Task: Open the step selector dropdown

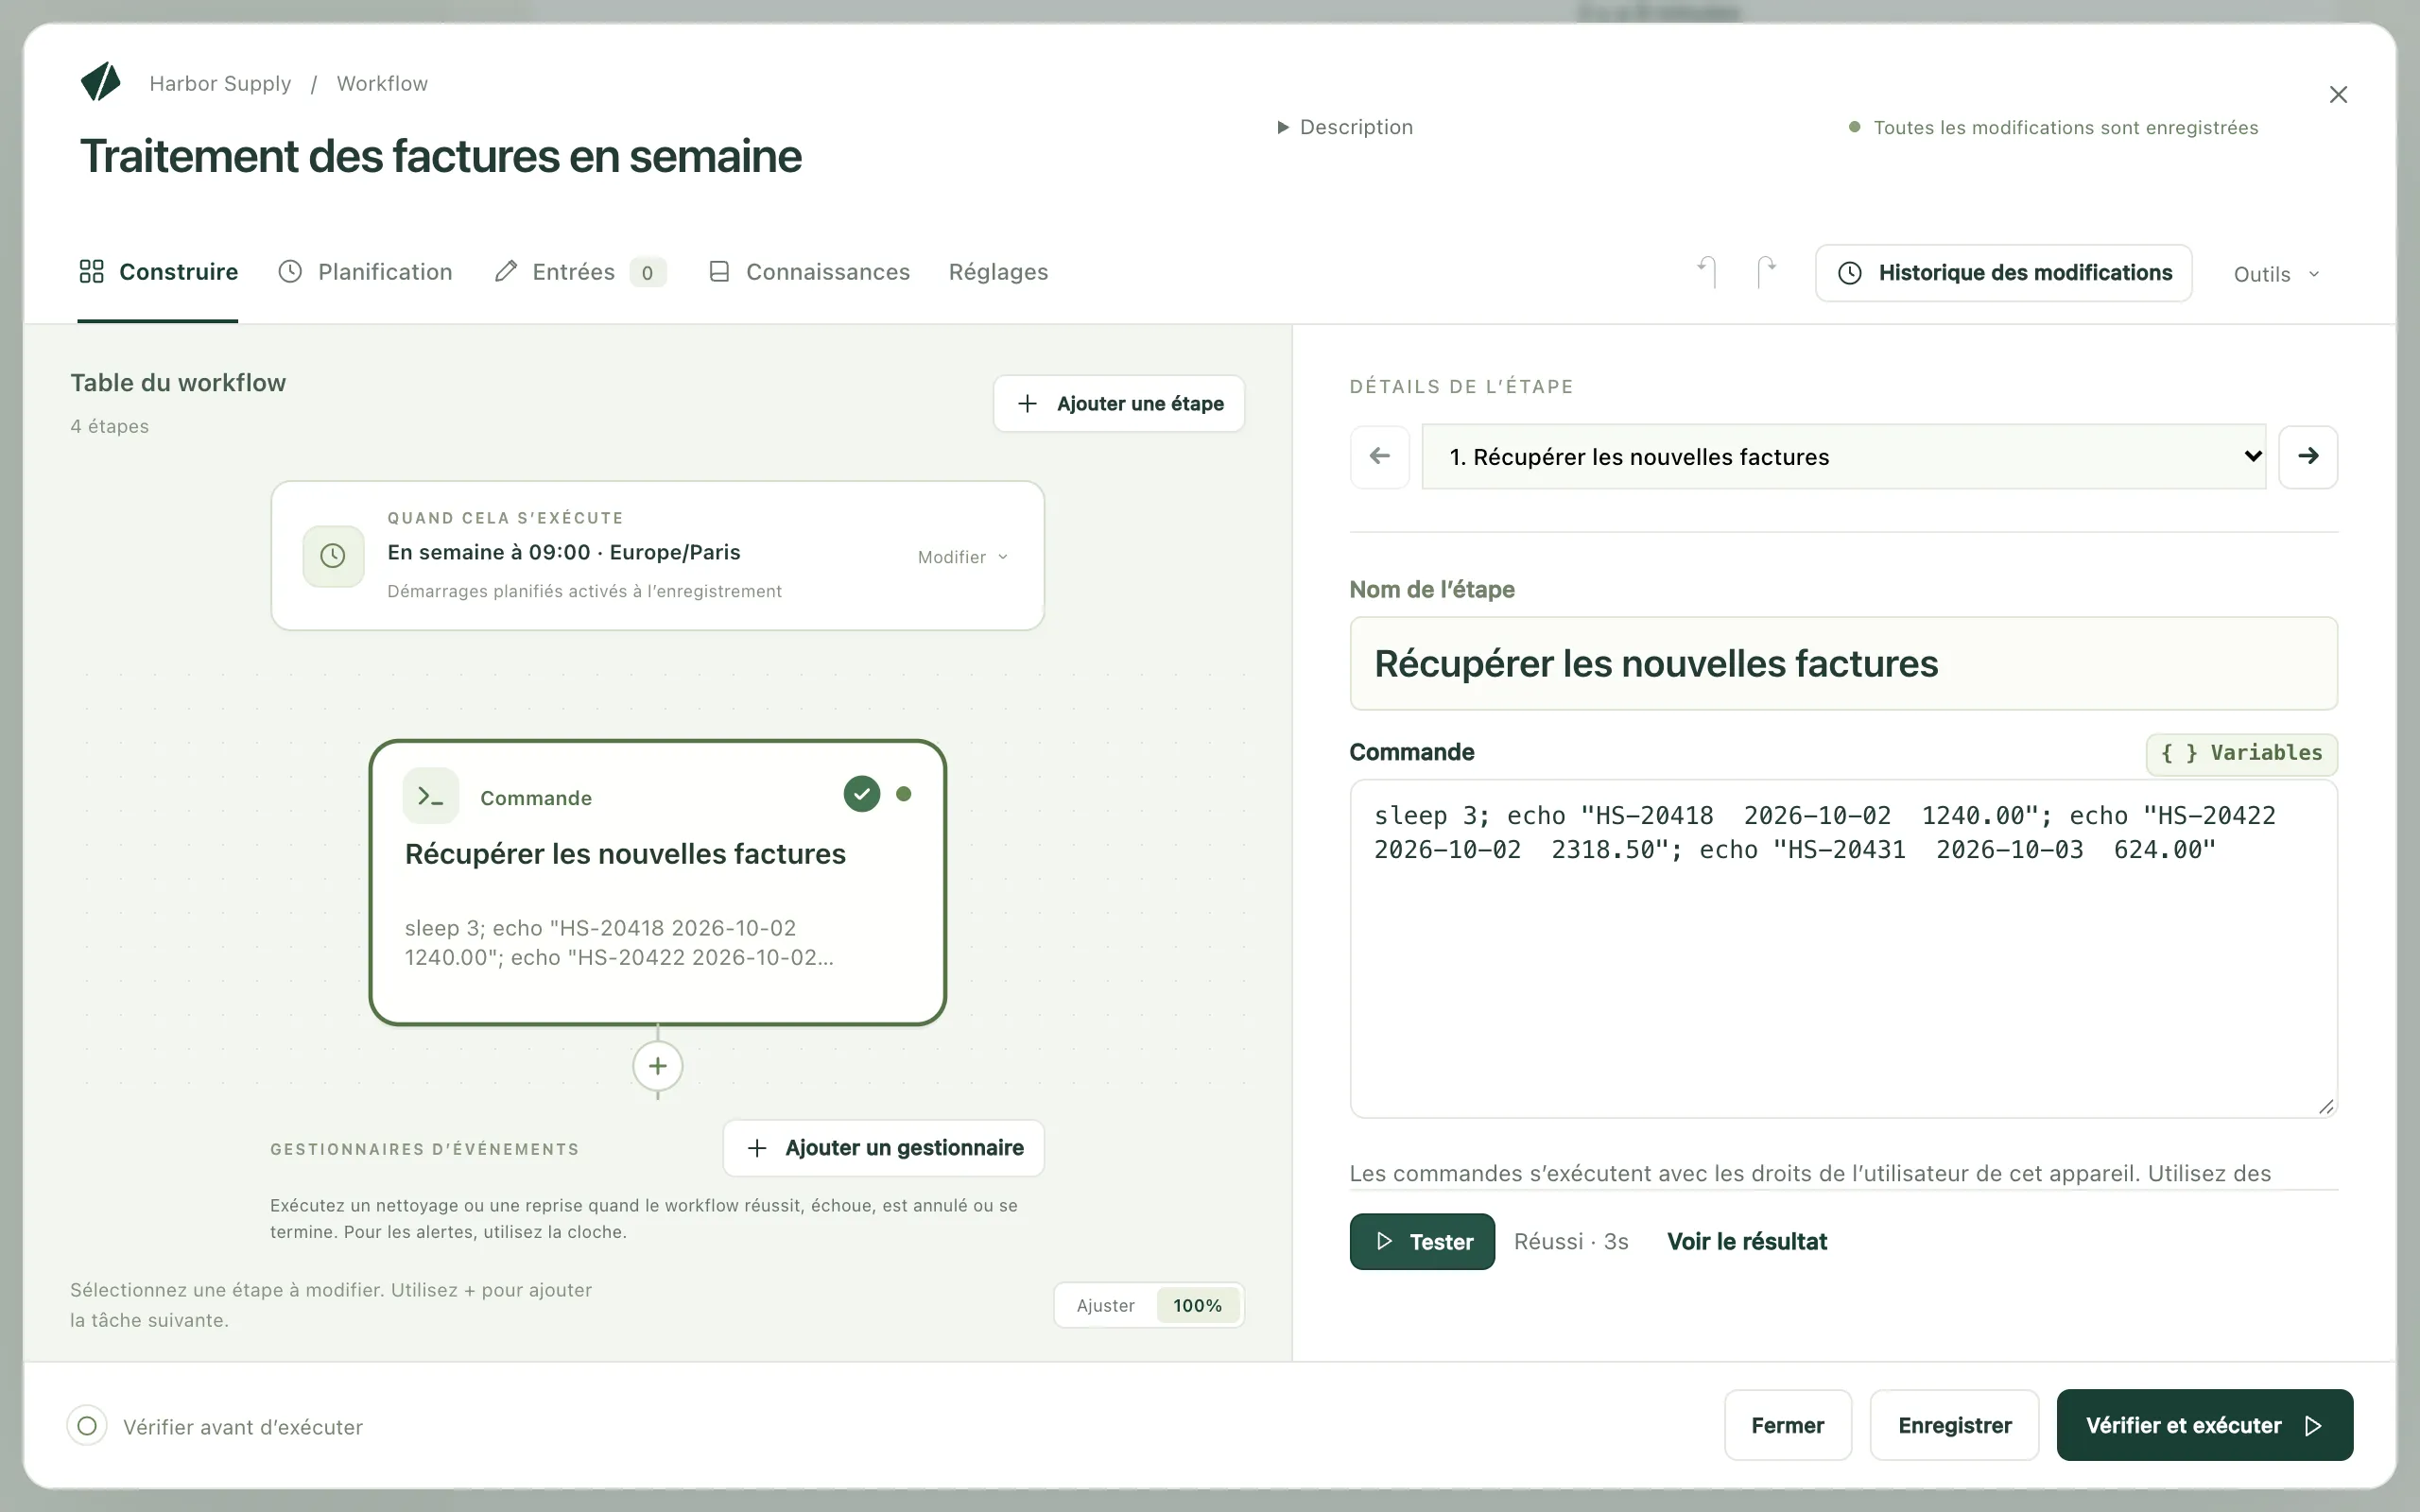Action: point(1844,457)
